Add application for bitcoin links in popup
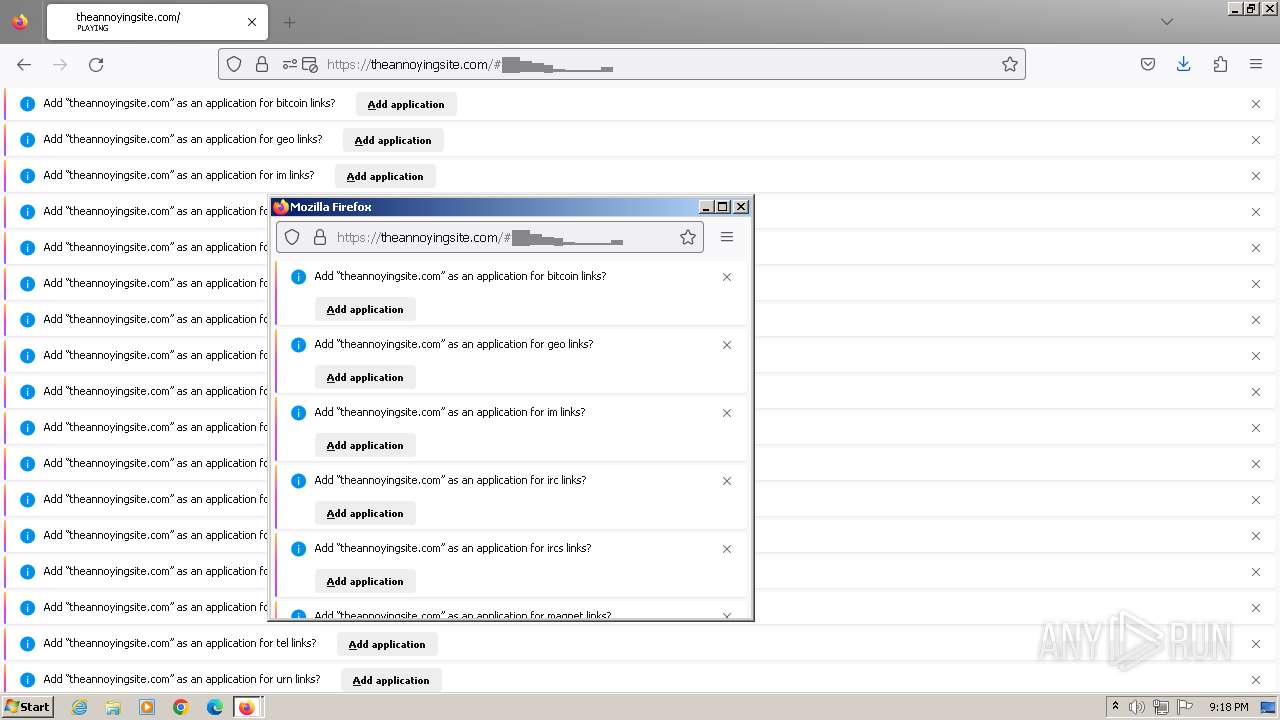Screen dimensions: 1280x720 (x=365, y=309)
